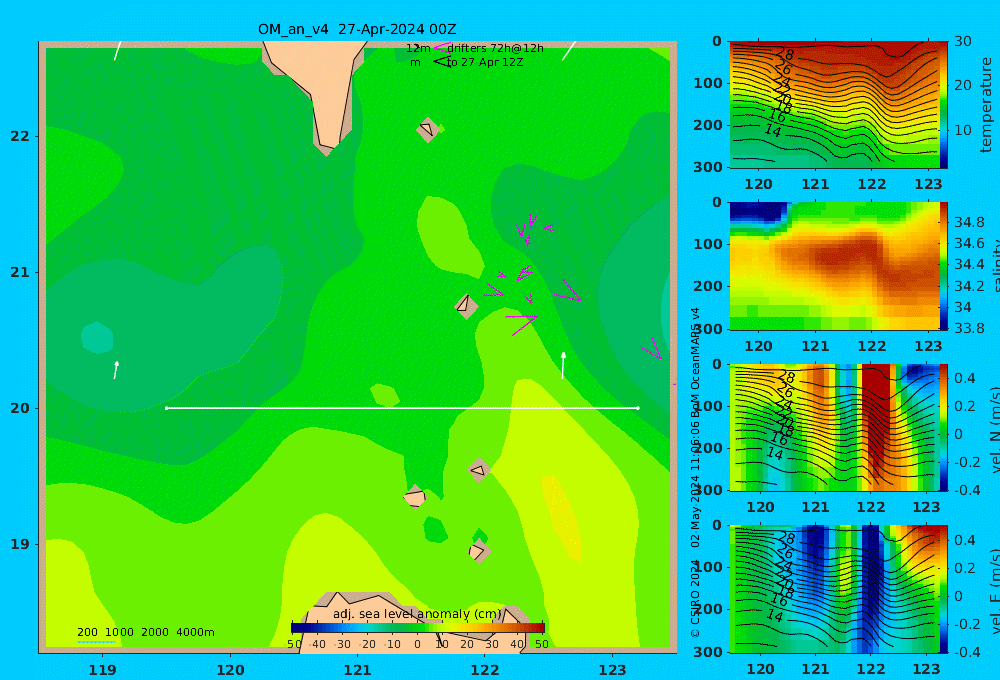This screenshot has height=680, width=1000.
Task: Click the east endpoint of the white transect line
Action: [x=638, y=408]
